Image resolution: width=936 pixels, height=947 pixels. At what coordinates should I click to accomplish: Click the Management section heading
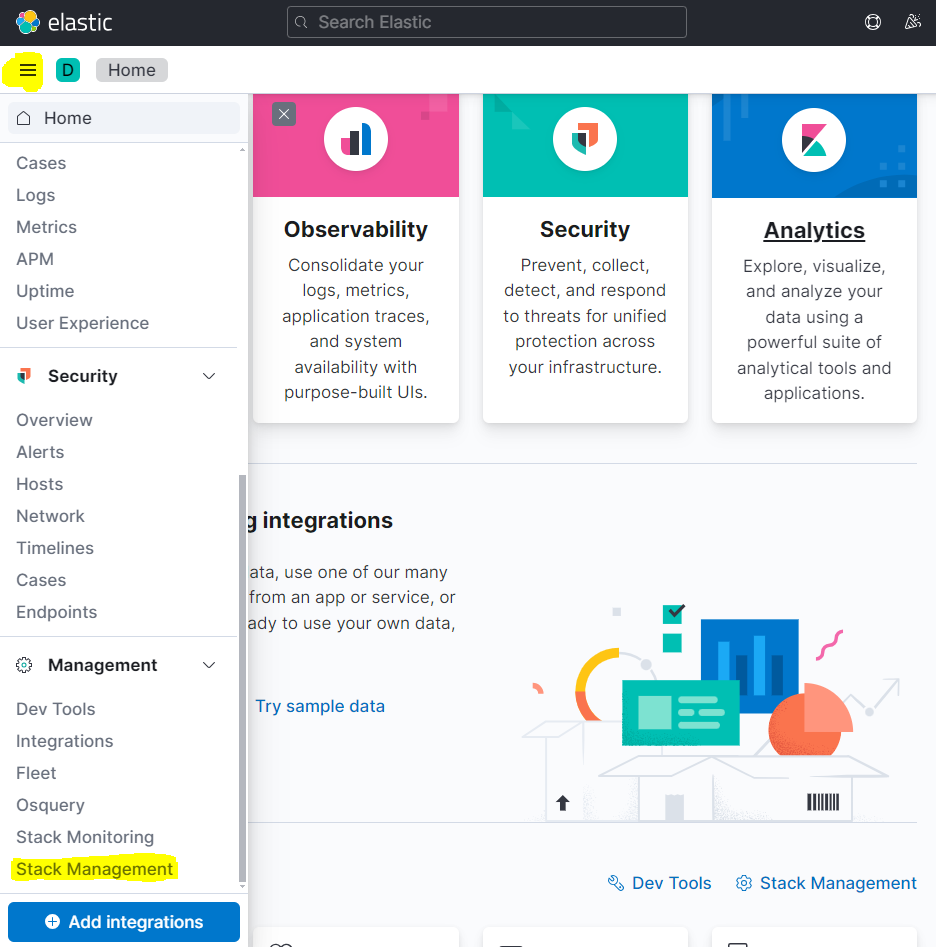pos(103,665)
